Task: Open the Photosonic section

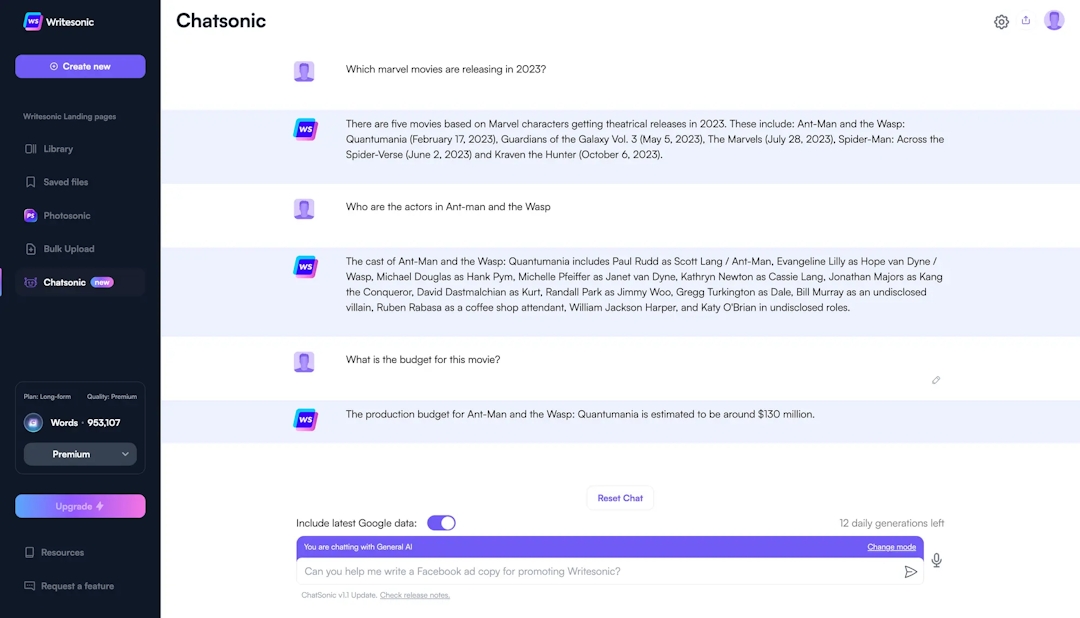Action: (67, 215)
